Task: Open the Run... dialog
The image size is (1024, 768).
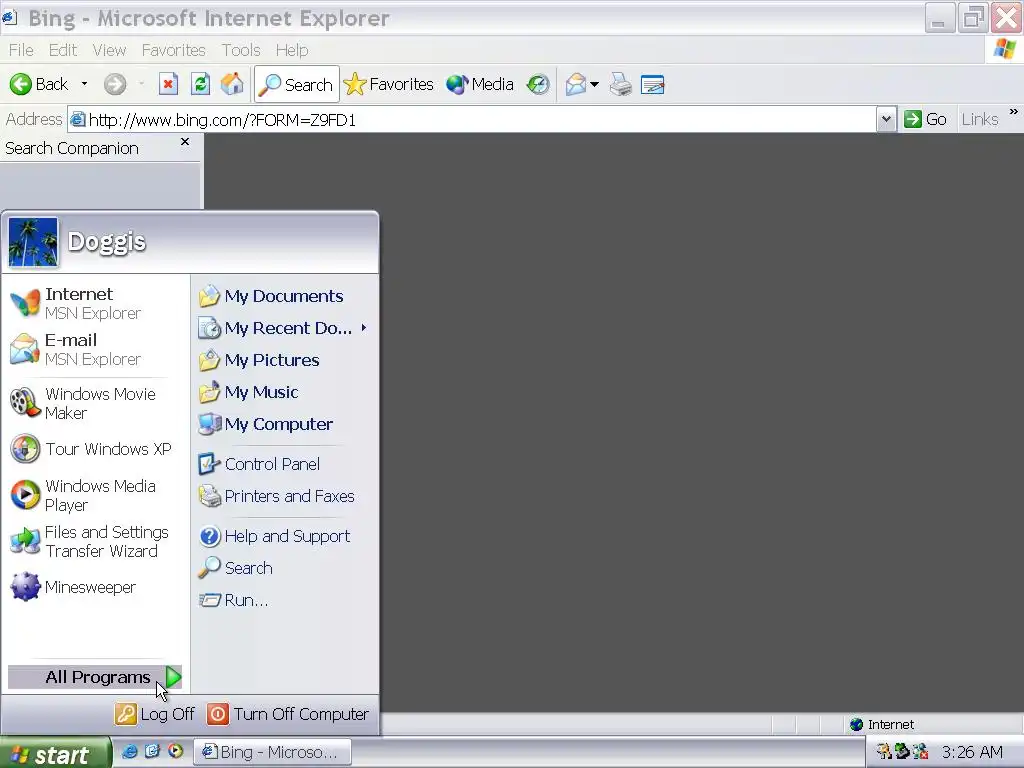Action: coord(284,600)
